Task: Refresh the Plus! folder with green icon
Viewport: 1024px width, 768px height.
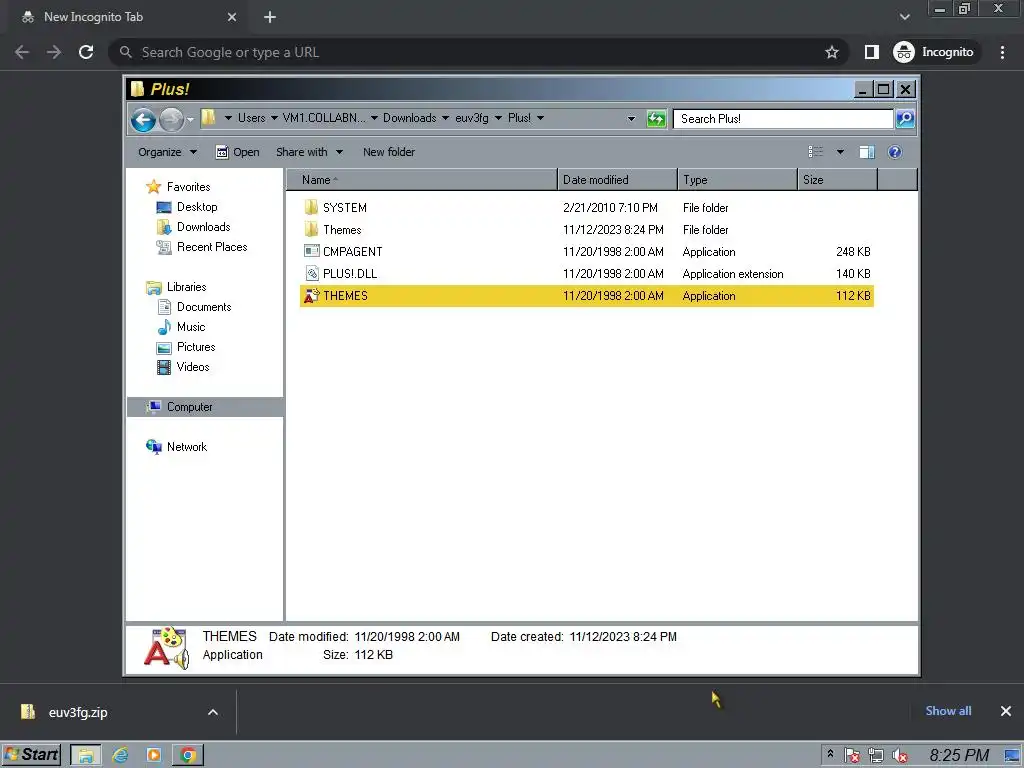Action: point(656,119)
